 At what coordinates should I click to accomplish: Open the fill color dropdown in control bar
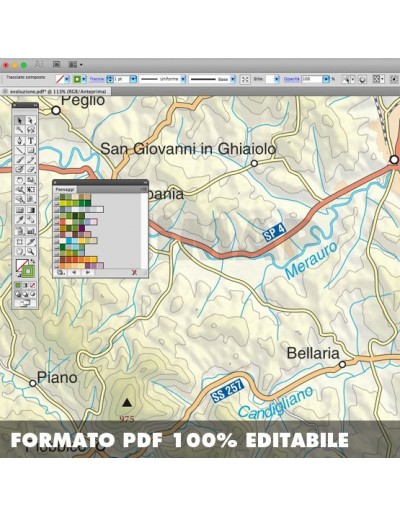coord(67,79)
